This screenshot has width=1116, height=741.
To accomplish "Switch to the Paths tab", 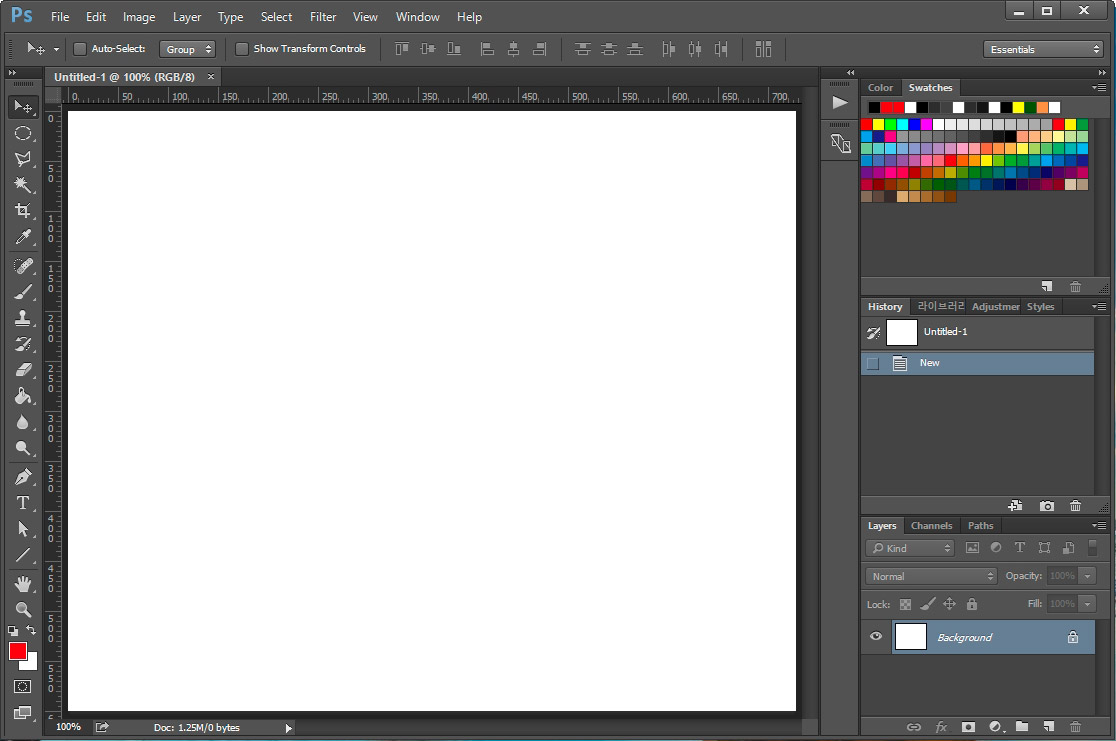I will click(x=980, y=526).
